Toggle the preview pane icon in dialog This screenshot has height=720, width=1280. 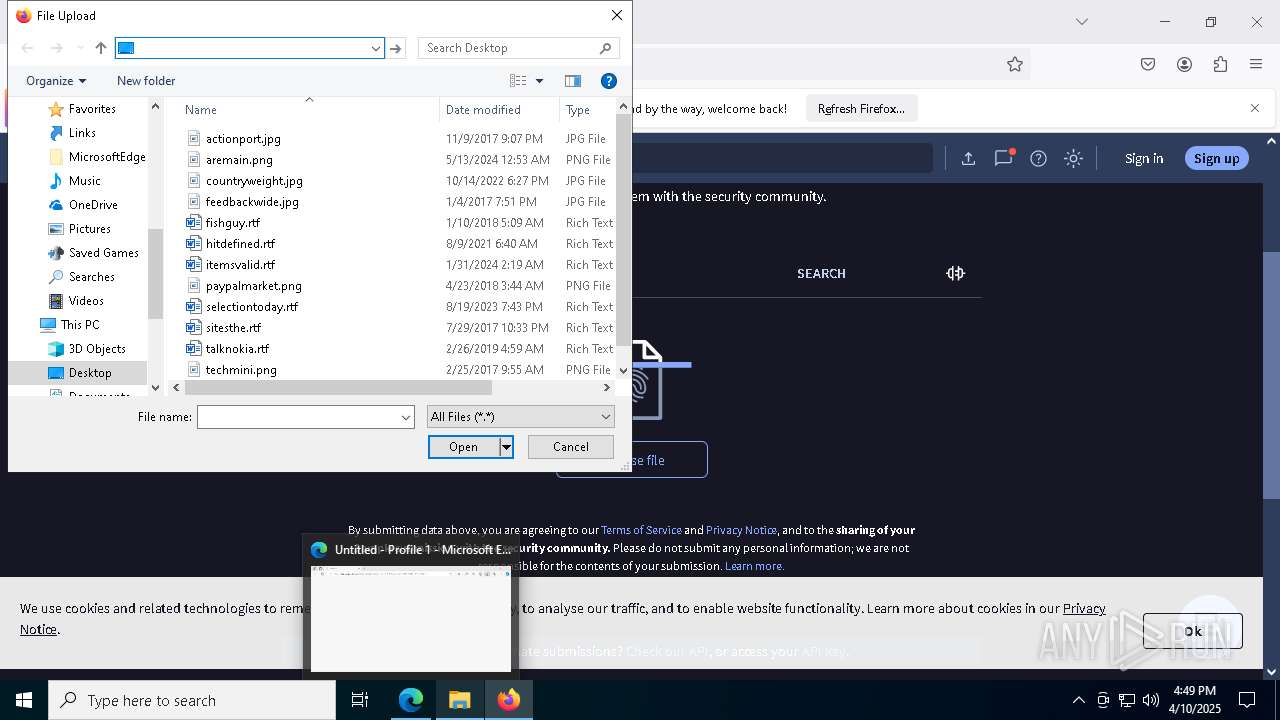tap(573, 81)
